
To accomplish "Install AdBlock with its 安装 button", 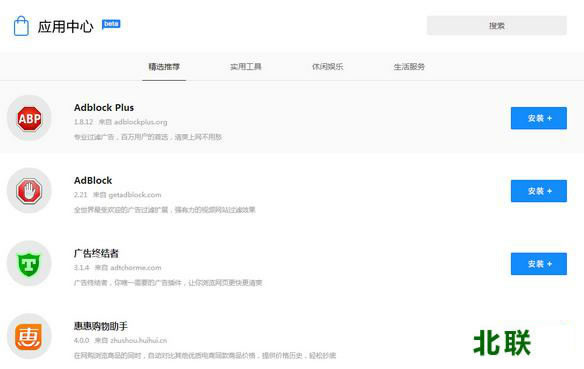I will point(539,191).
